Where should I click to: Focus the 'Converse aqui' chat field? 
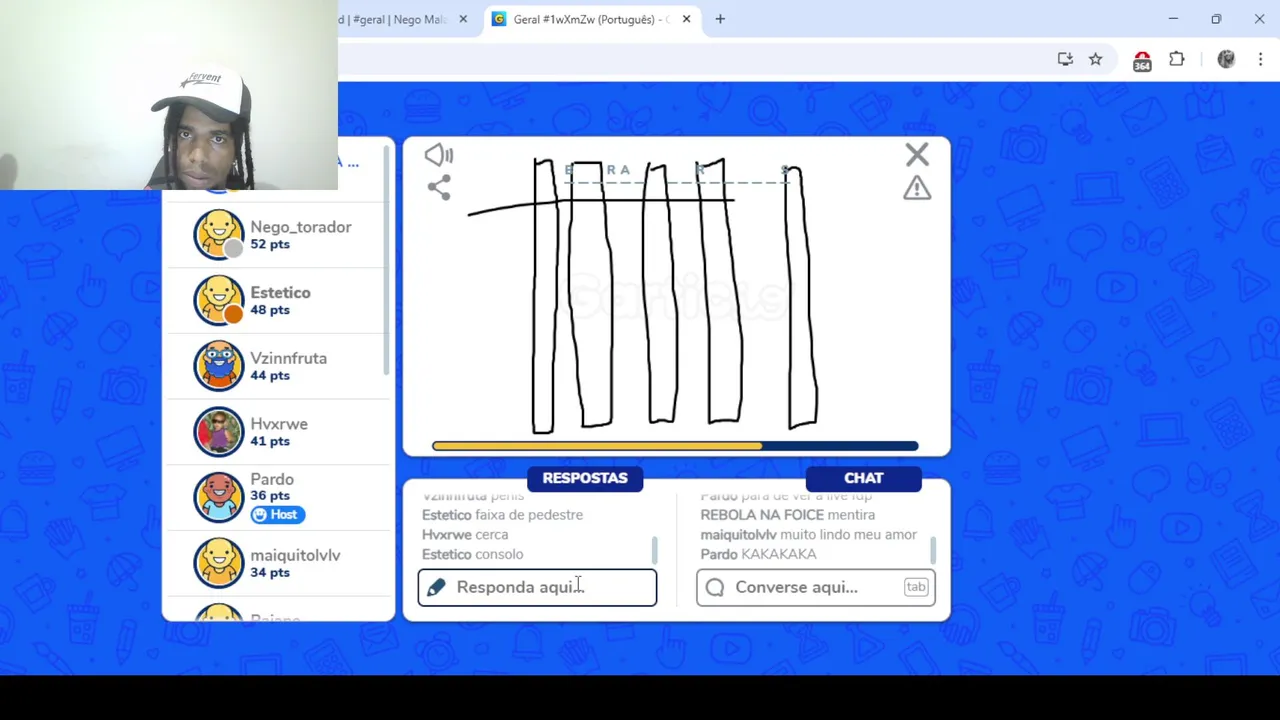click(x=815, y=587)
